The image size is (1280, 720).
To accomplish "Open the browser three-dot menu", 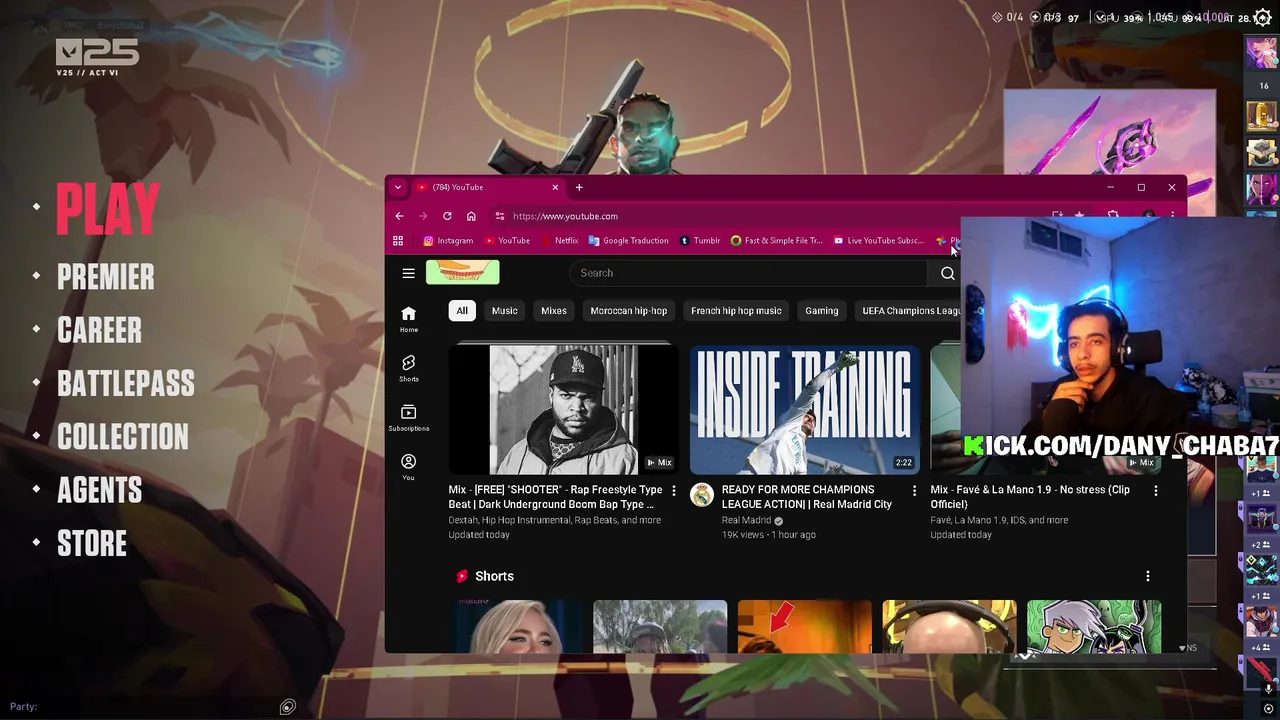I will click(x=1172, y=216).
